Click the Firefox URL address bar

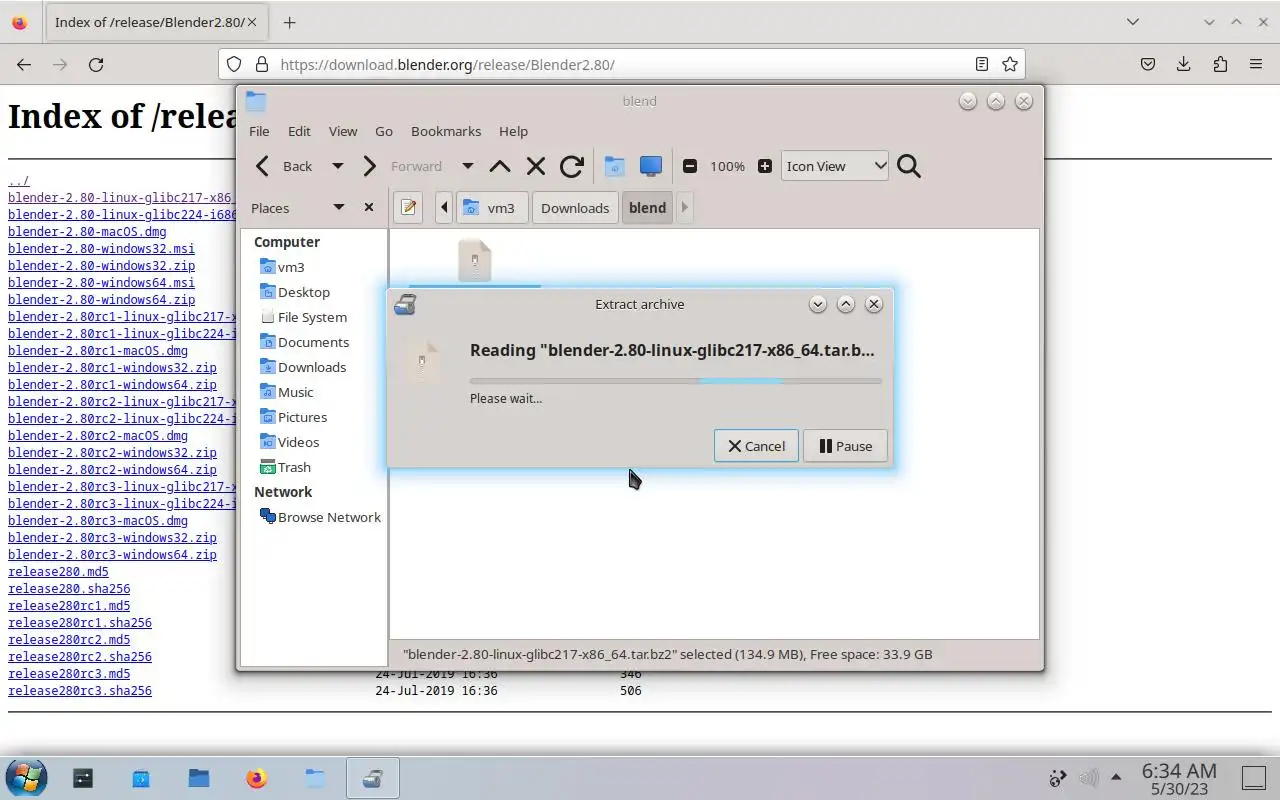pos(620,64)
